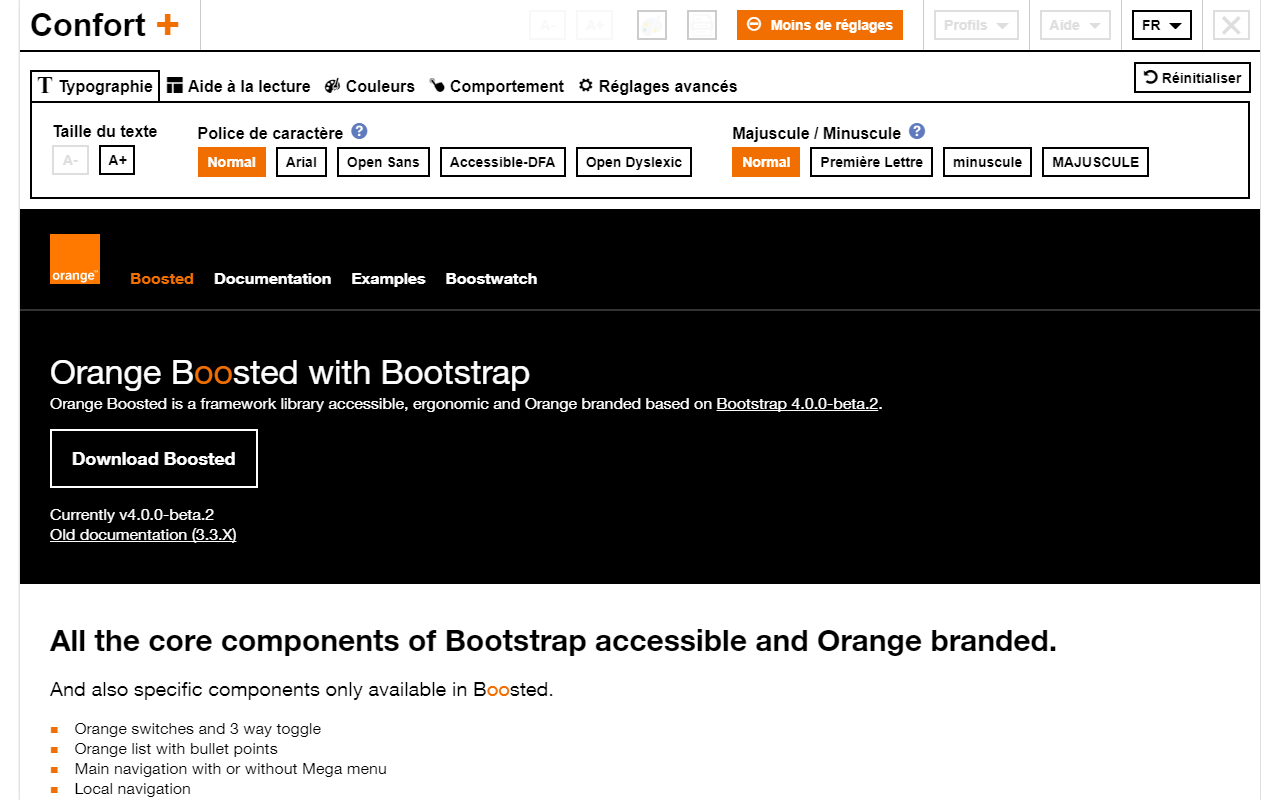Viewport: 1280px width, 800px height.
Task: Select the Open Sans font option
Action: [x=383, y=162]
